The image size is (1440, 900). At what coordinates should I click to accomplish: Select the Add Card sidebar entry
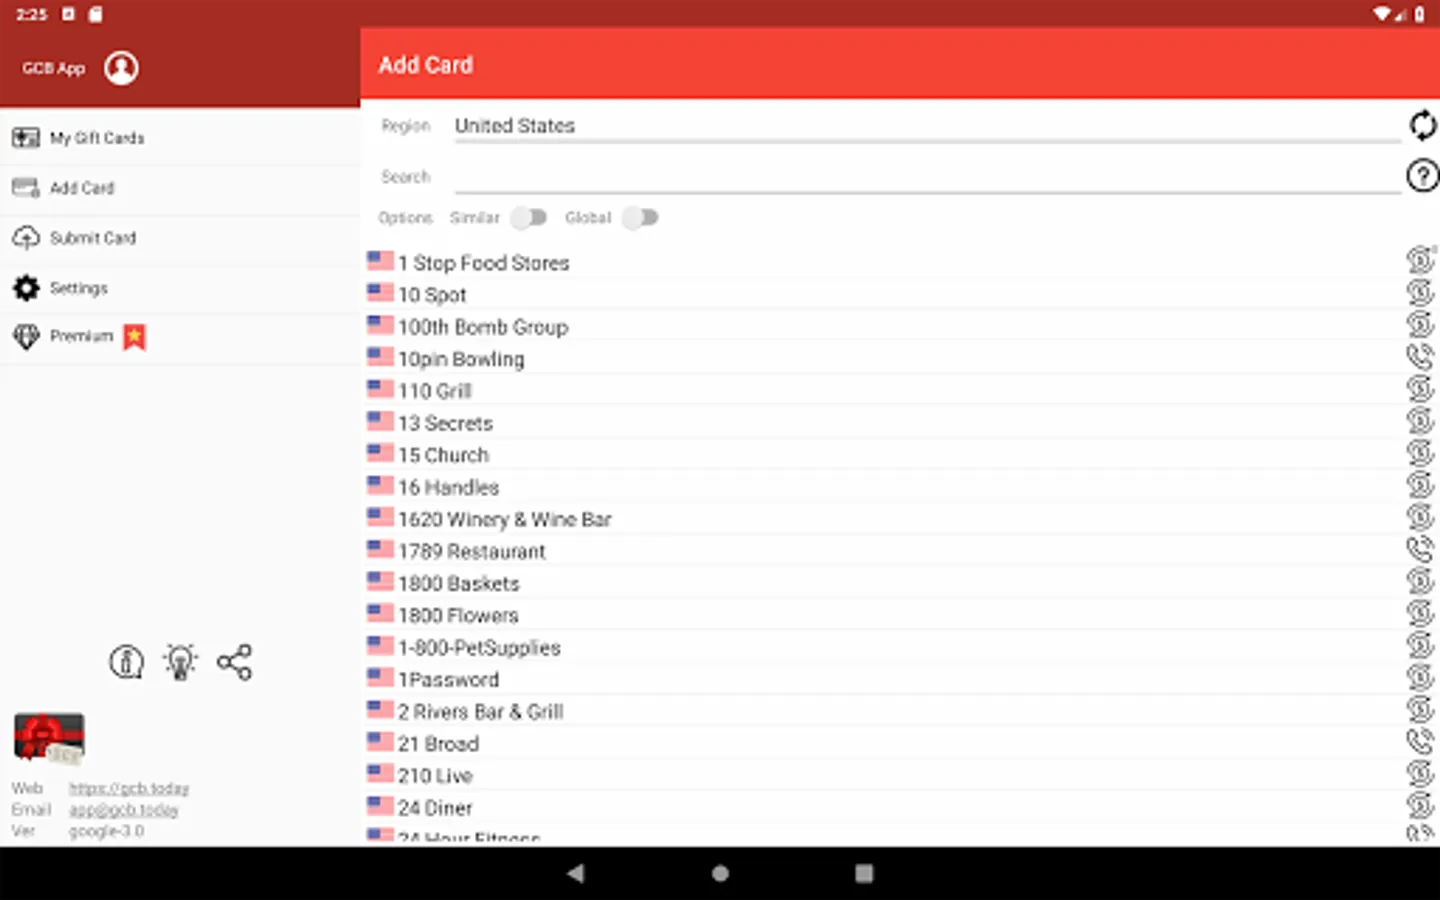180,188
